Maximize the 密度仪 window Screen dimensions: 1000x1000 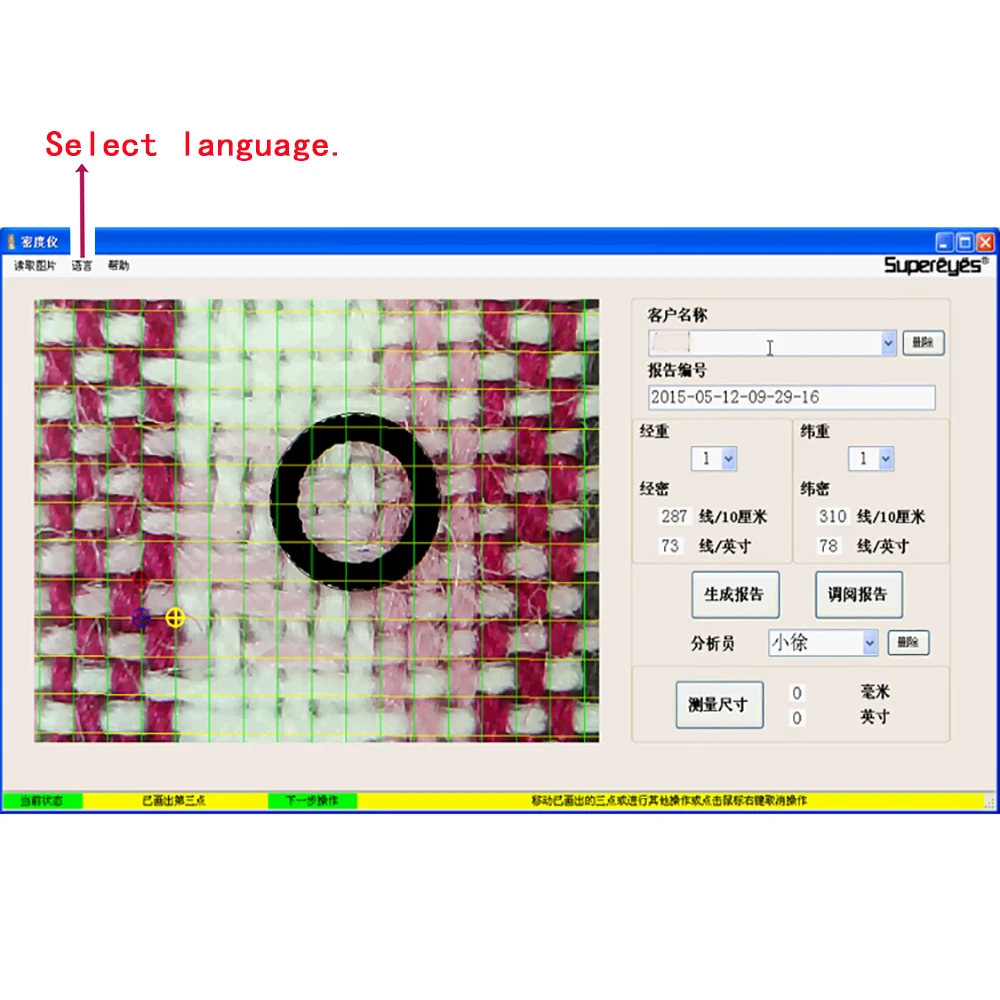[x=965, y=242]
